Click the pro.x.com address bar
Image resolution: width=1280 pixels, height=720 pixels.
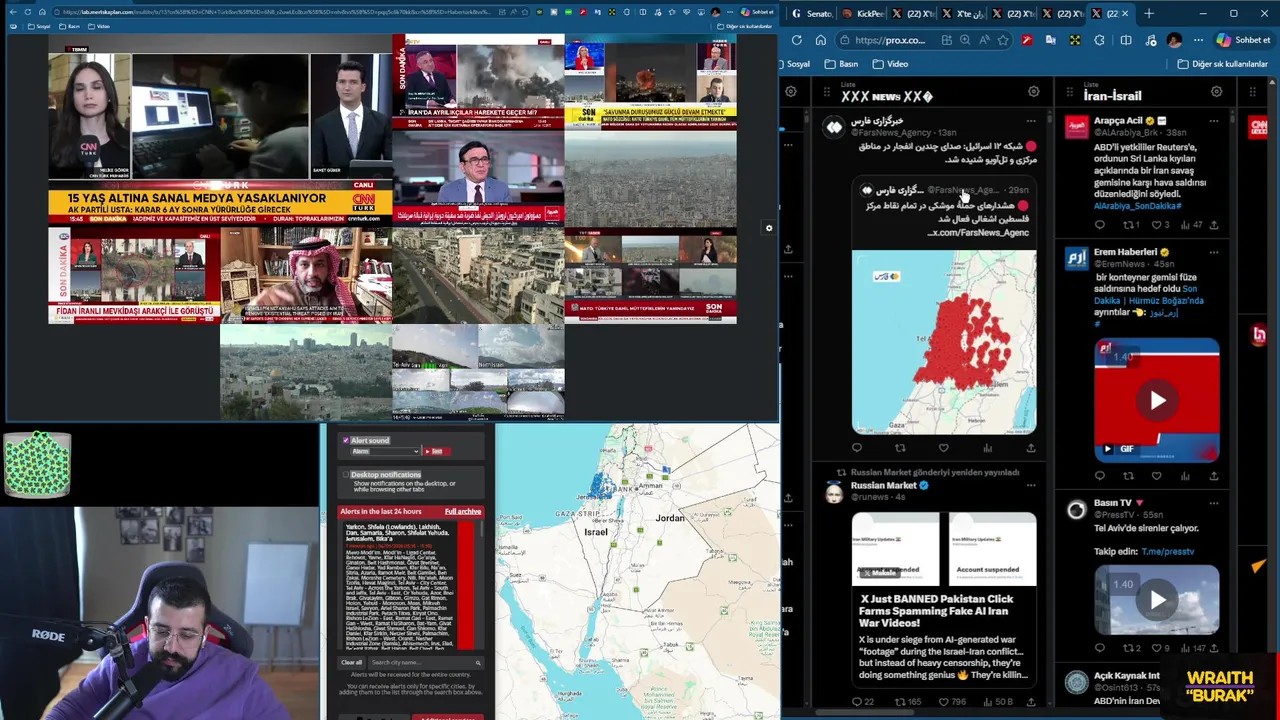point(890,40)
